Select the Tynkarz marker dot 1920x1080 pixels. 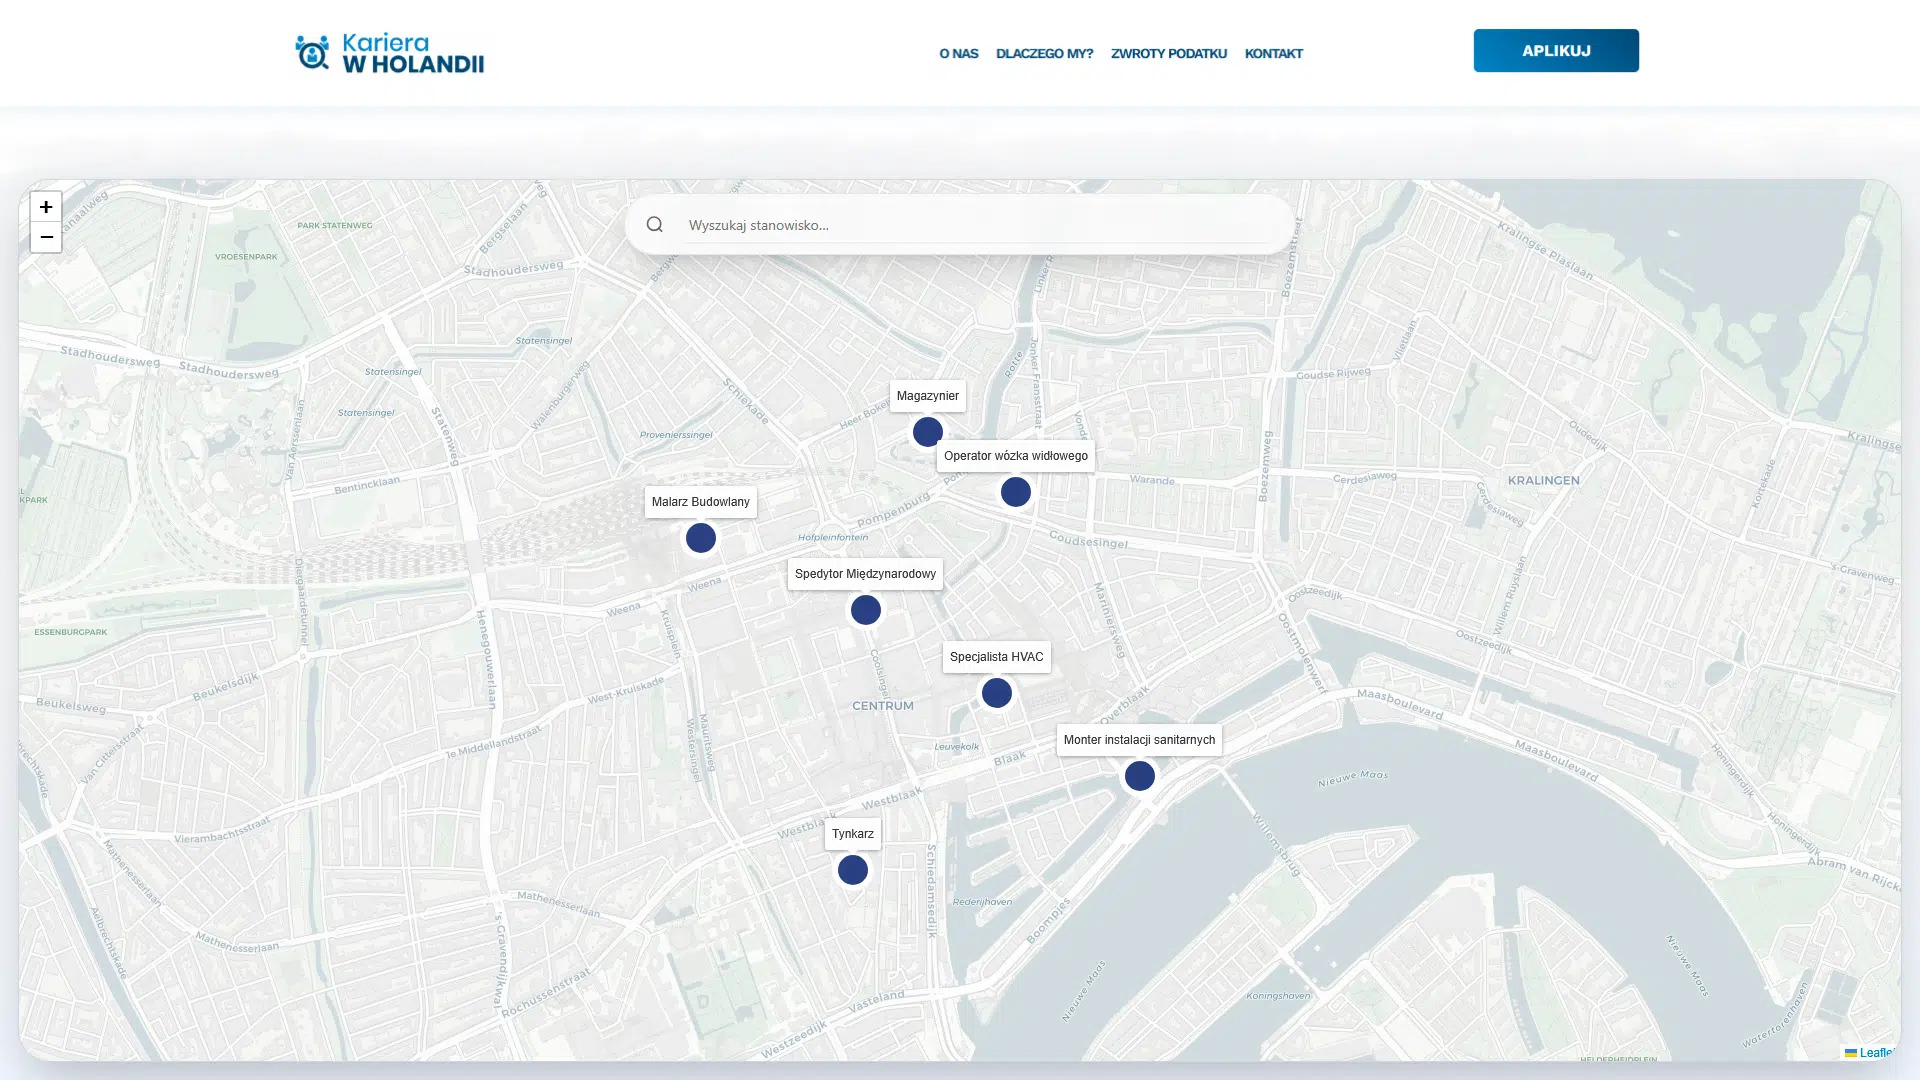[x=853, y=870]
